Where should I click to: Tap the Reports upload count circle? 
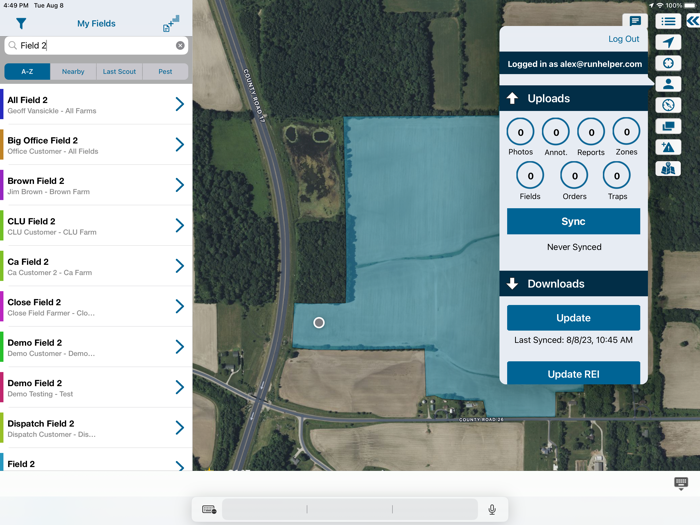point(591,132)
